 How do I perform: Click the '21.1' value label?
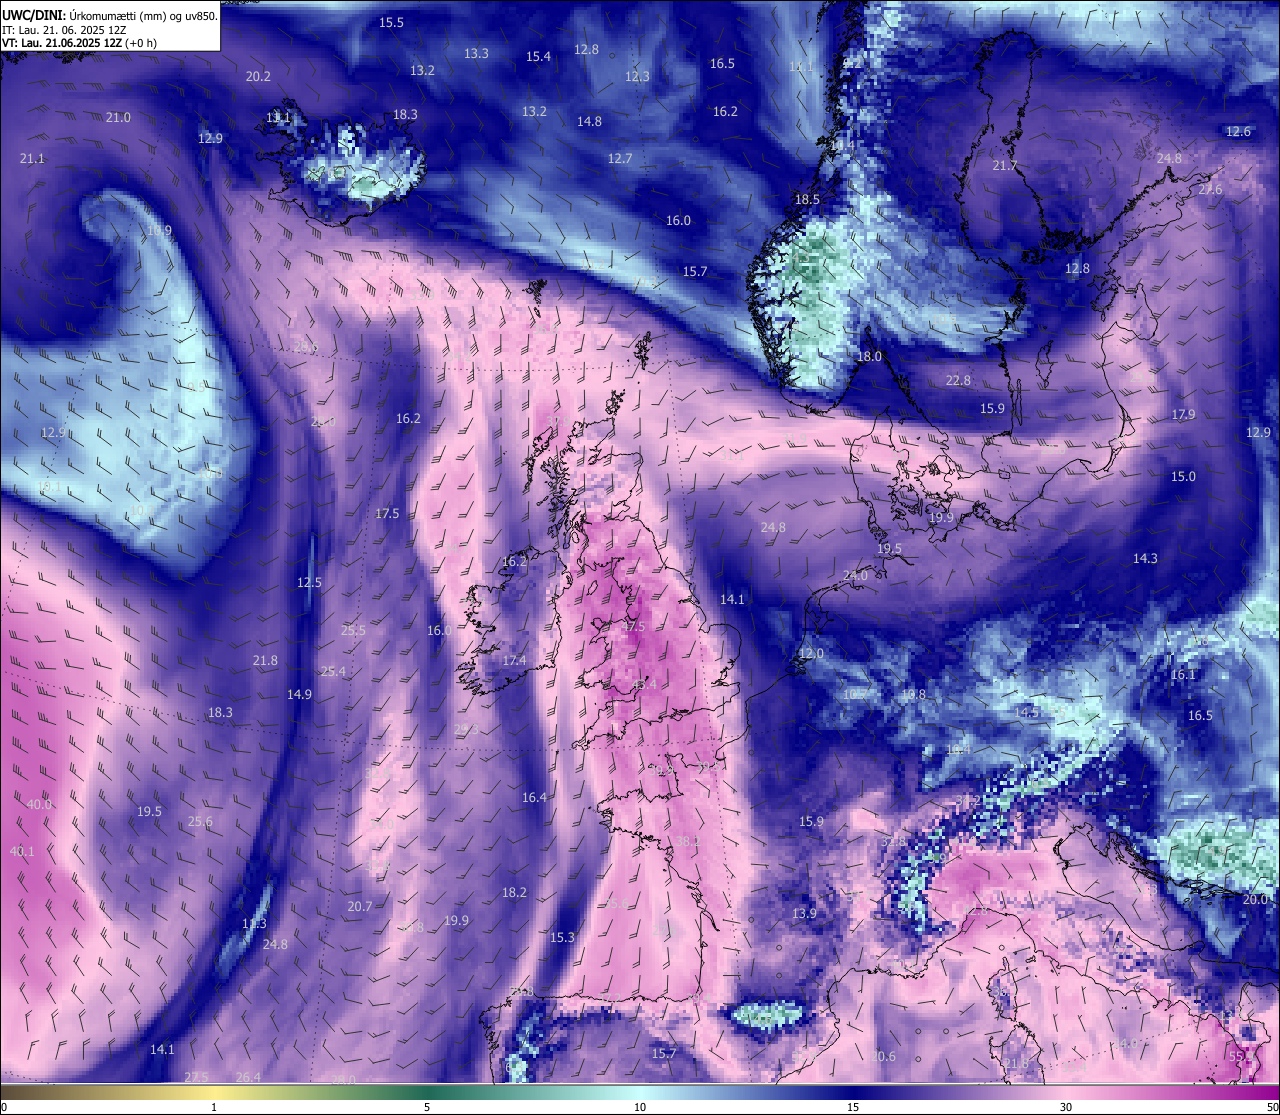32,158
